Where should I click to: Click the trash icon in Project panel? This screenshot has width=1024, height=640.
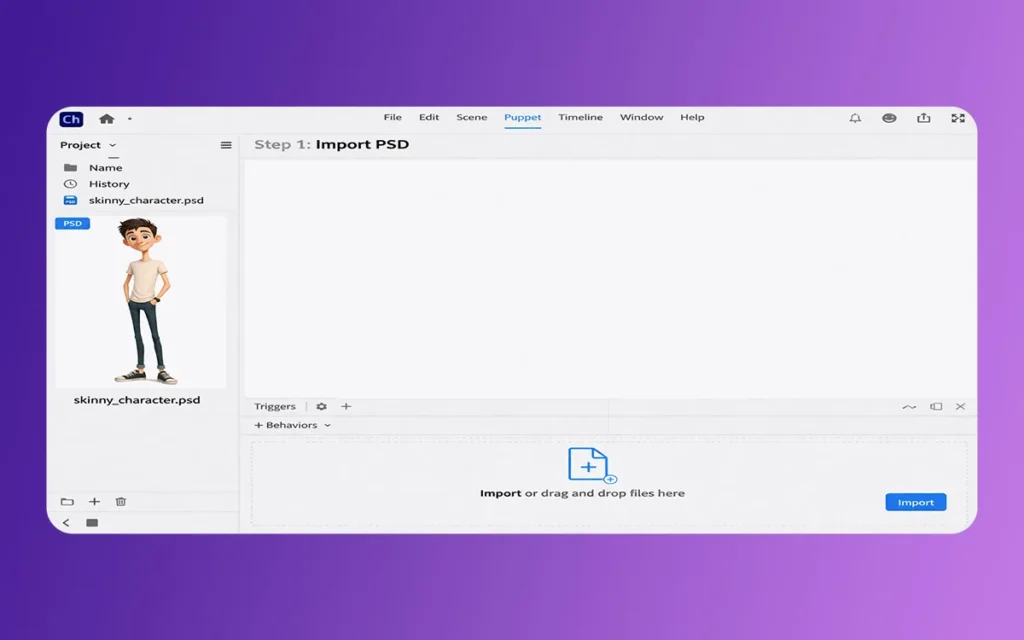coord(121,502)
